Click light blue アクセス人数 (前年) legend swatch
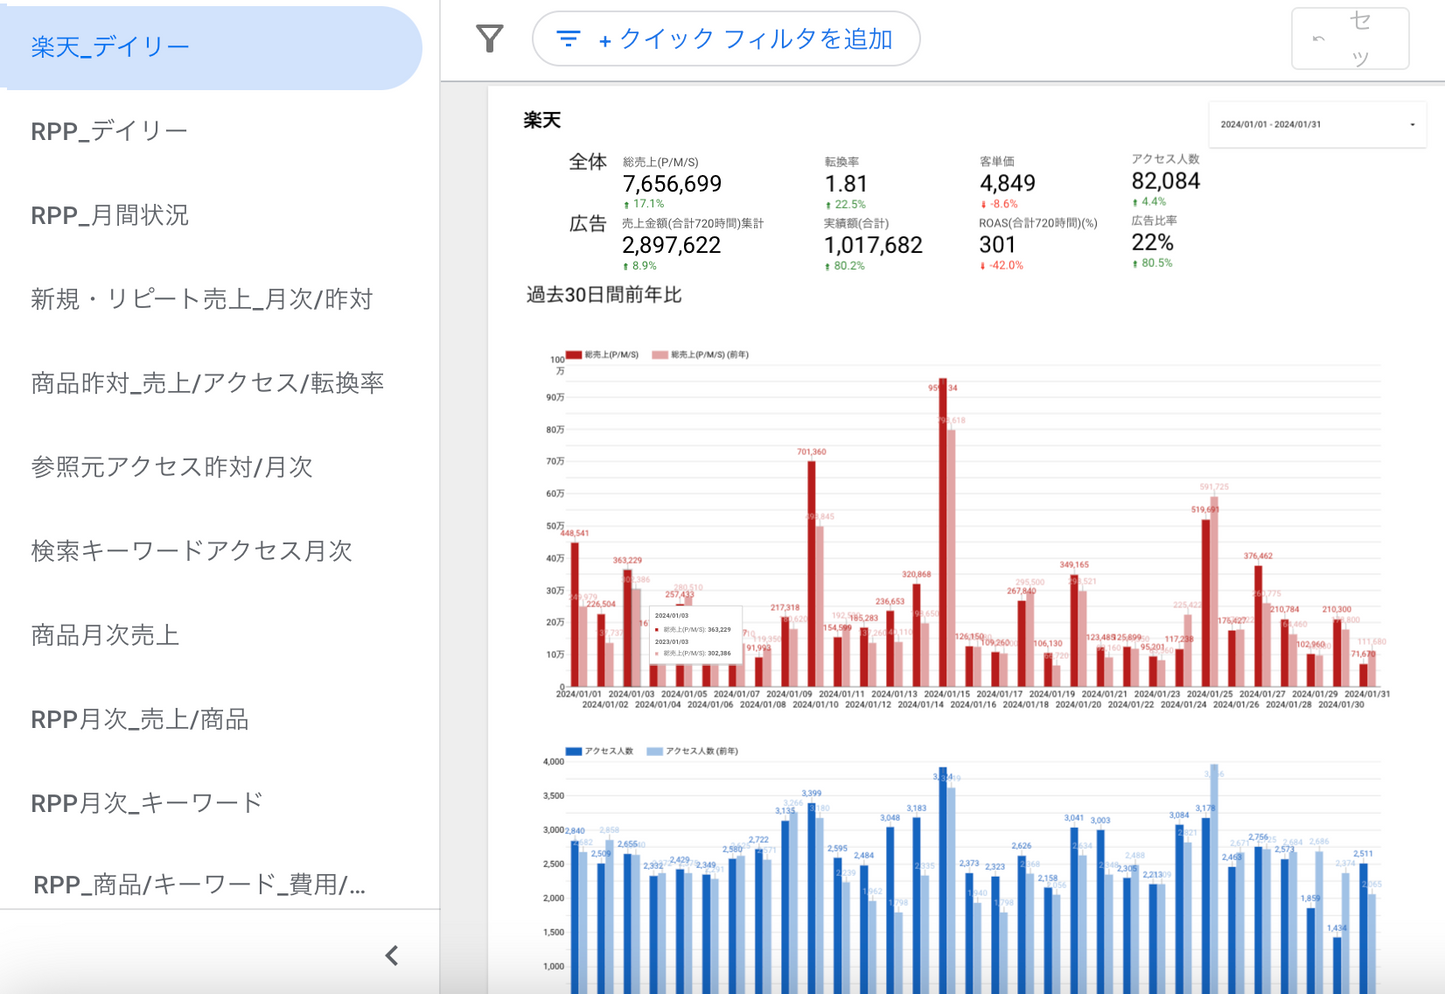This screenshot has width=1445, height=994. point(655,751)
